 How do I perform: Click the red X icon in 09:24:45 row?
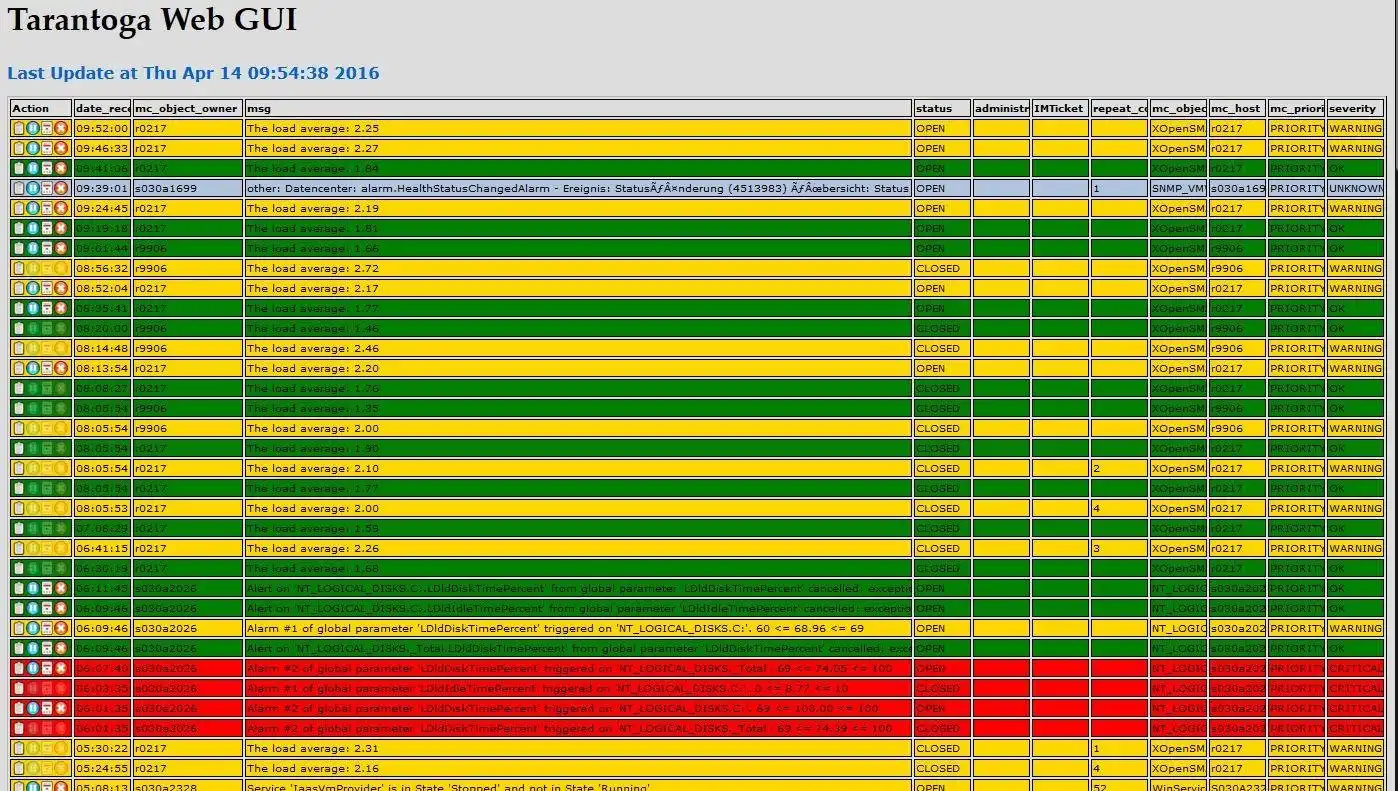61,208
